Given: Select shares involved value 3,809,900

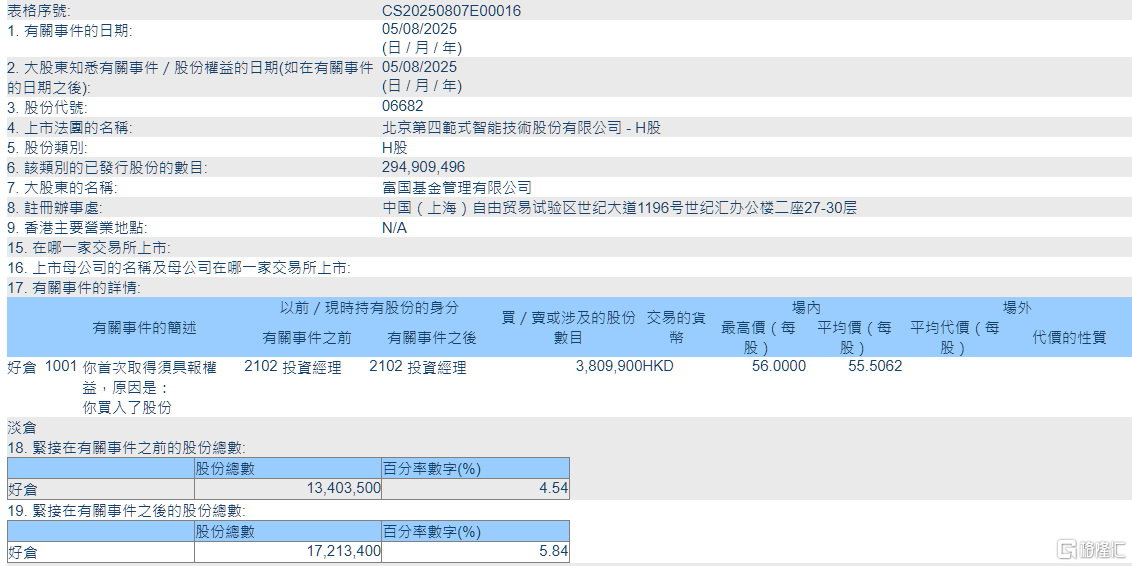Looking at the screenshot, I should 608,367.
